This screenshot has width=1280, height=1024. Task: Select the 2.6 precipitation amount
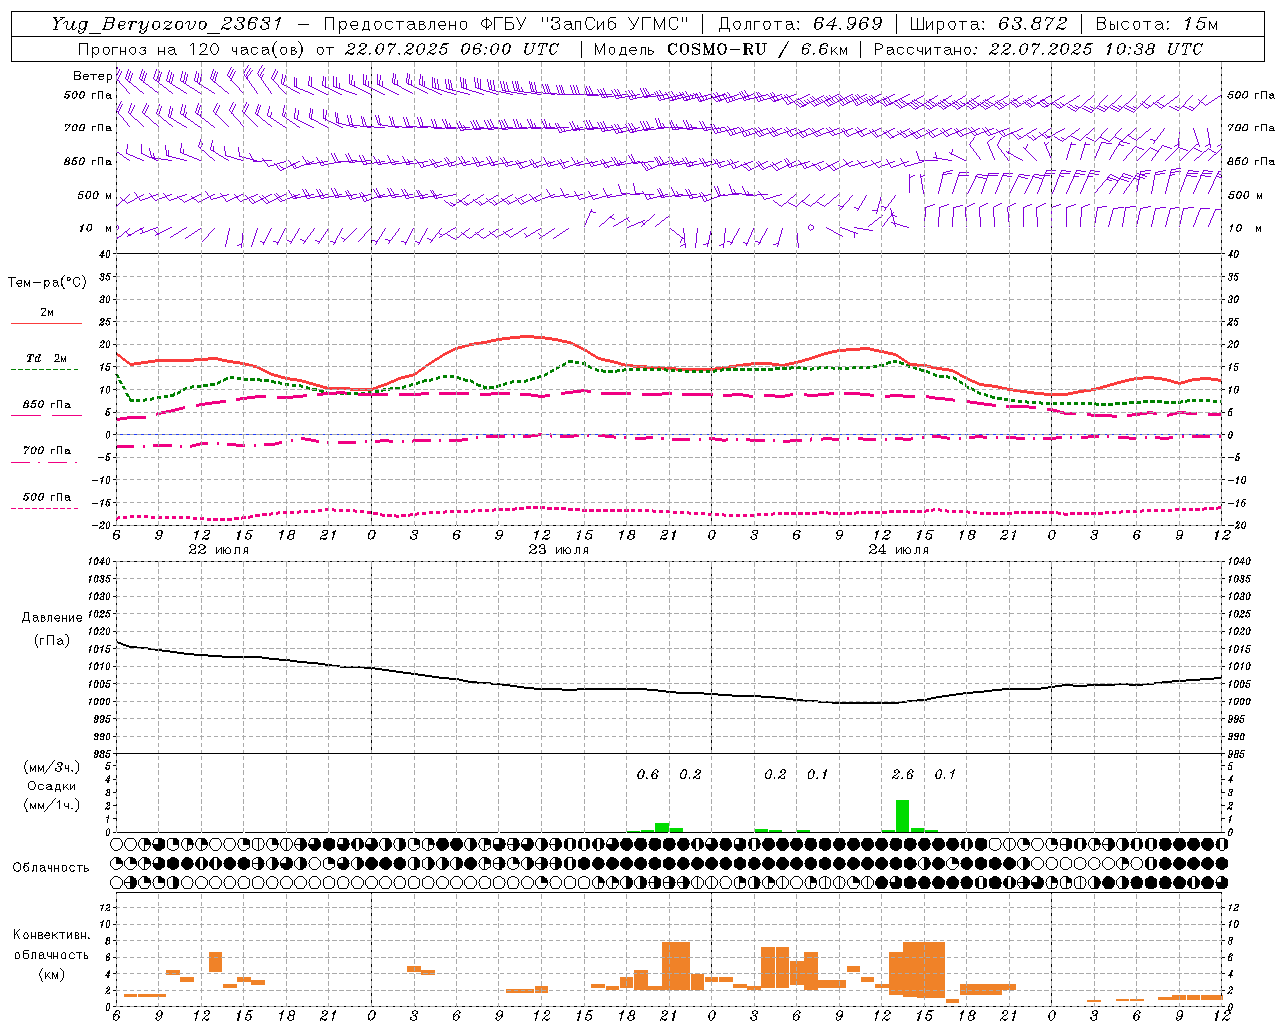click(x=902, y=774)
